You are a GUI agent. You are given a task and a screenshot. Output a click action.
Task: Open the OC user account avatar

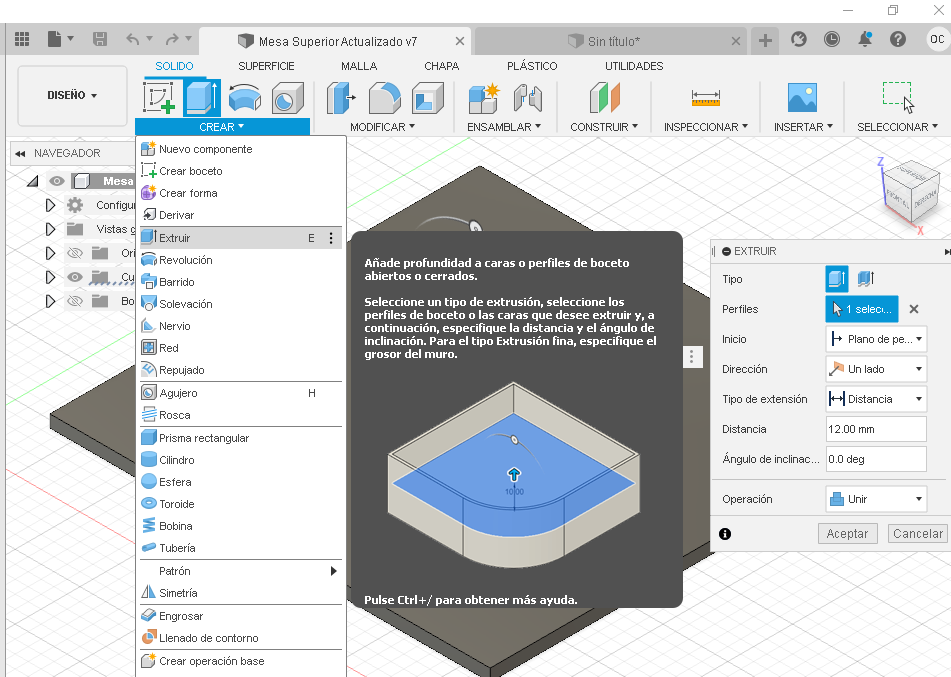(937, 39)
